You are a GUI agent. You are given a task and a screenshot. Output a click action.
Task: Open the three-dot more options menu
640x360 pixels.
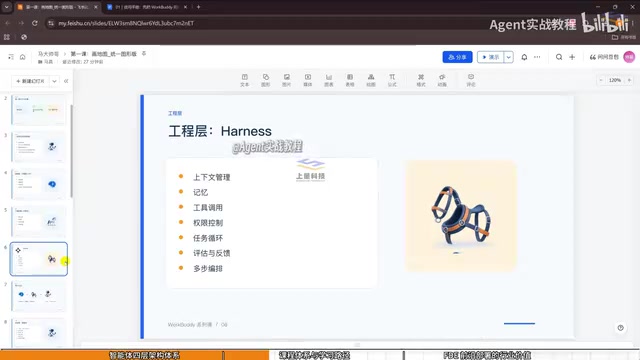[x=537, y=57]
